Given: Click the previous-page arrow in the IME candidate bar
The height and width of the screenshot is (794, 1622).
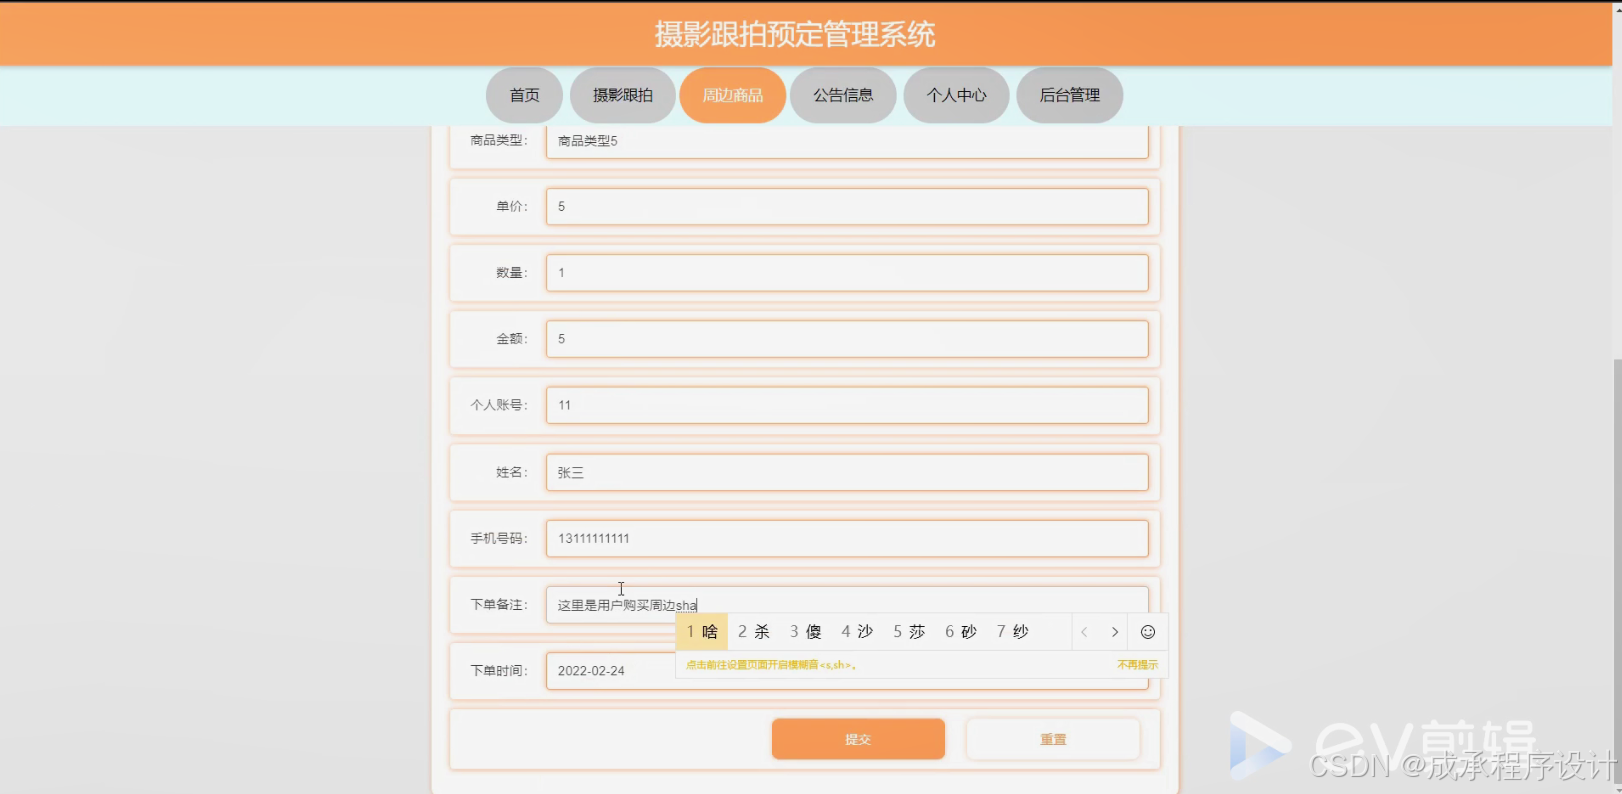Looking at the screenshot, I should 1084,631.
